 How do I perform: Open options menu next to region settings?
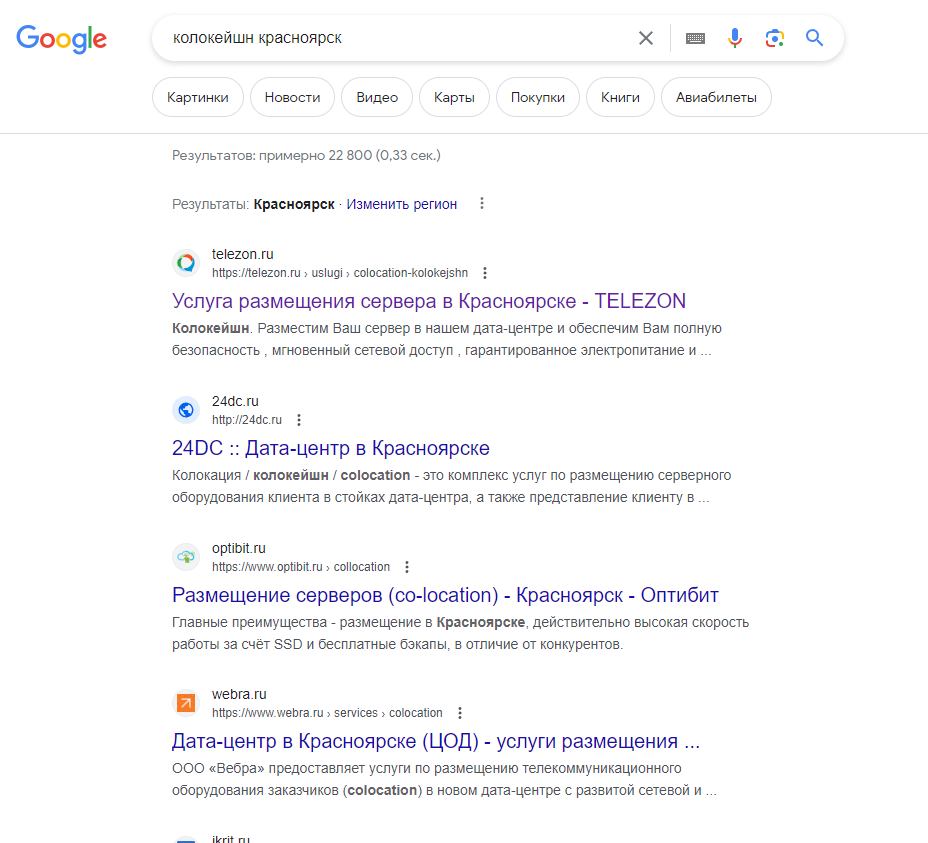pyautogui.click(x=481, y=202)
